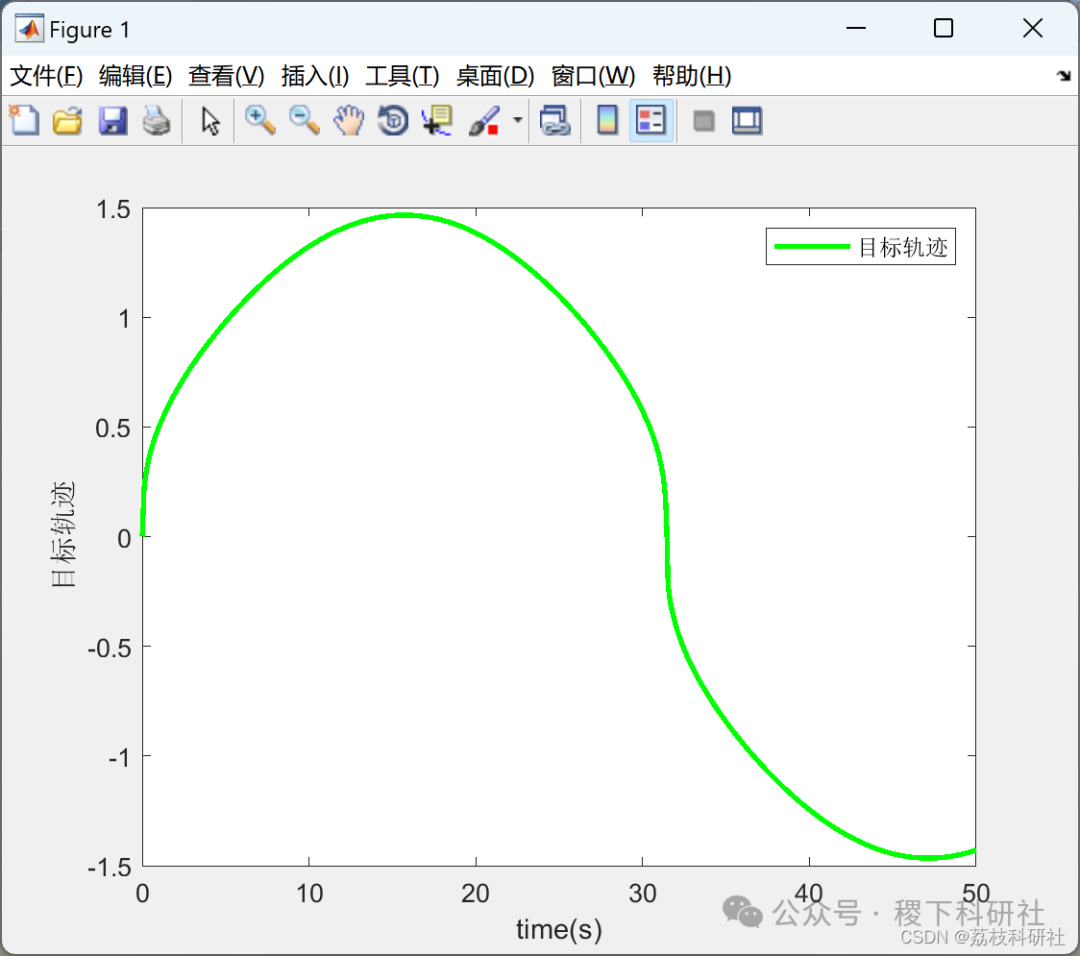Viewport: 1080px width, 956px height.
Task: Insert a colorbar using the toolbar icon
Action: pyautogui.click(x=607, y=121)
